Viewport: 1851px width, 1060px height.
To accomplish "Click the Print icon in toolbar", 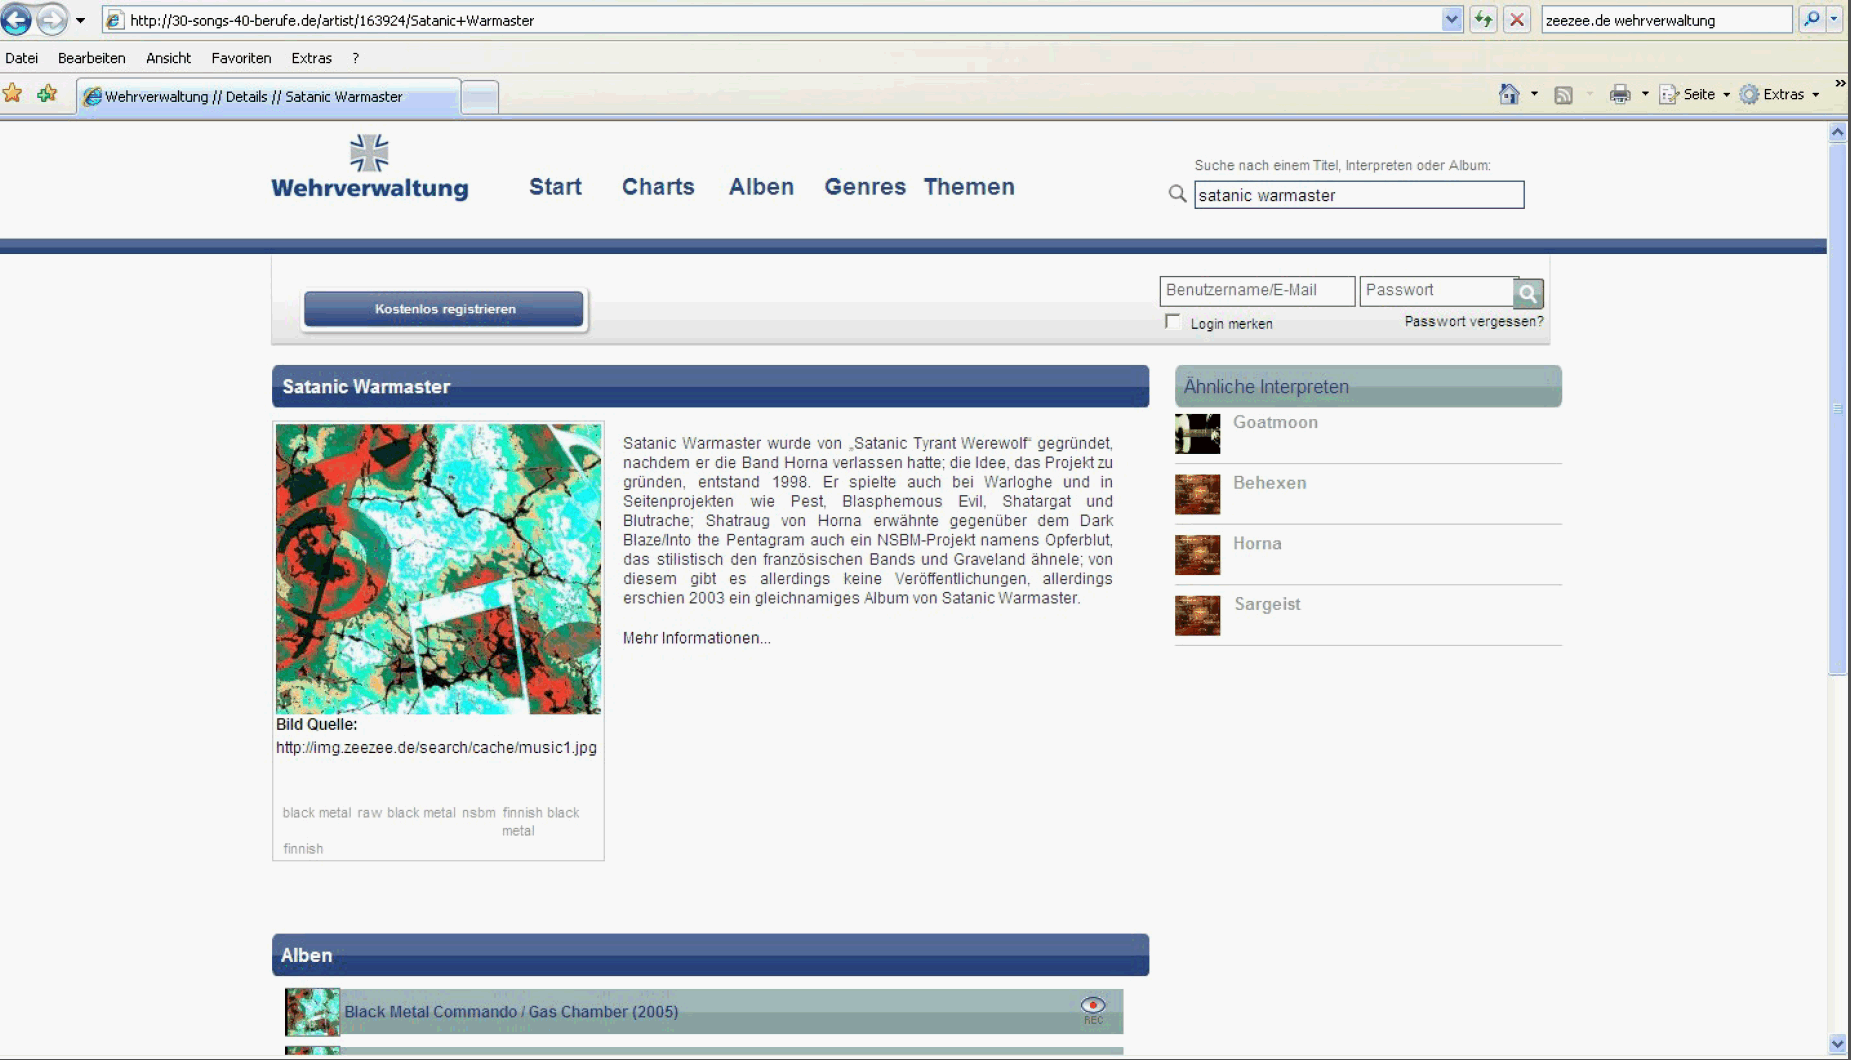I will (1619, 94).
